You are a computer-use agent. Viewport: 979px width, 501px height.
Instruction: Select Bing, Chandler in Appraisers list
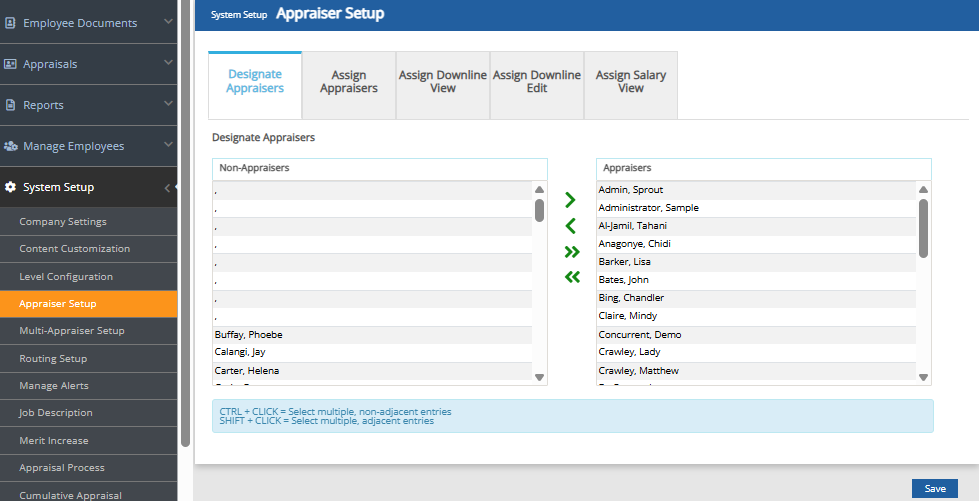click(631, 298)
